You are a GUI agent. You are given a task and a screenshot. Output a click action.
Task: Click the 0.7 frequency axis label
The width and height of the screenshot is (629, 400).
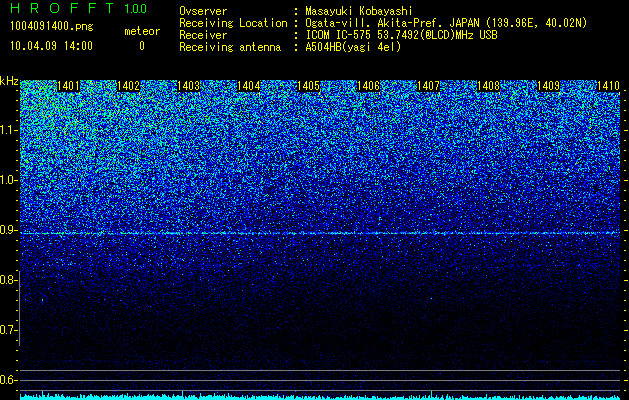tap(9, 330)
